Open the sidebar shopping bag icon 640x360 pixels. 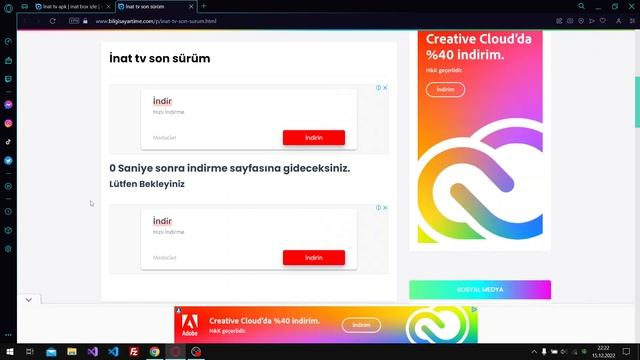tap(8, 60)
